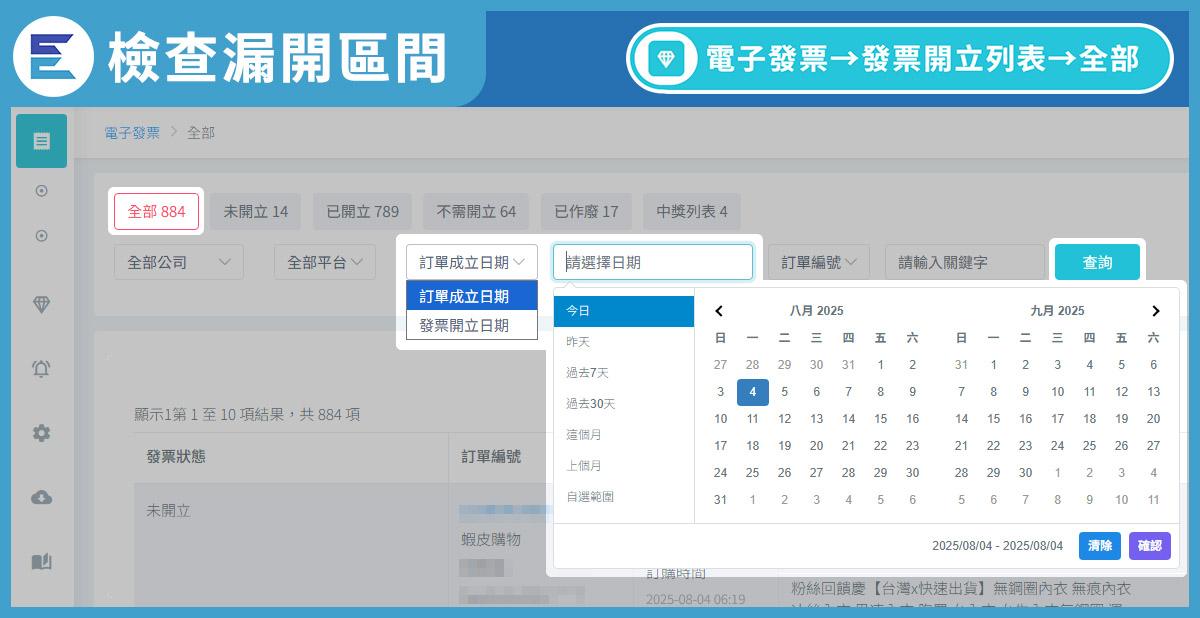Click the alarm bell sidebar icon

[x=41, y=369]
